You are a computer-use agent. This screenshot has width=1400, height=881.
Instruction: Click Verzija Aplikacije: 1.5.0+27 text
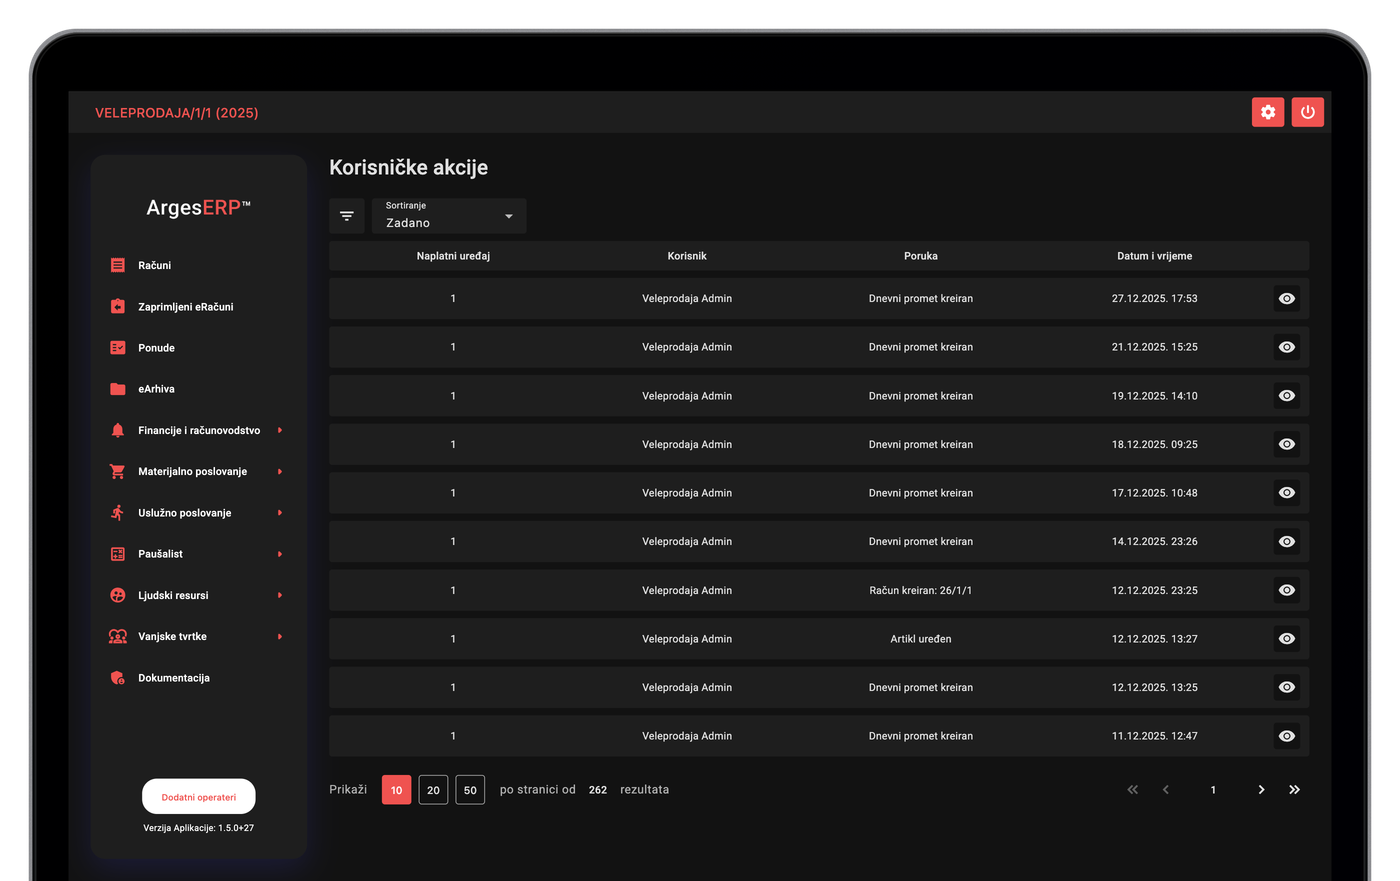click(198, 828)
